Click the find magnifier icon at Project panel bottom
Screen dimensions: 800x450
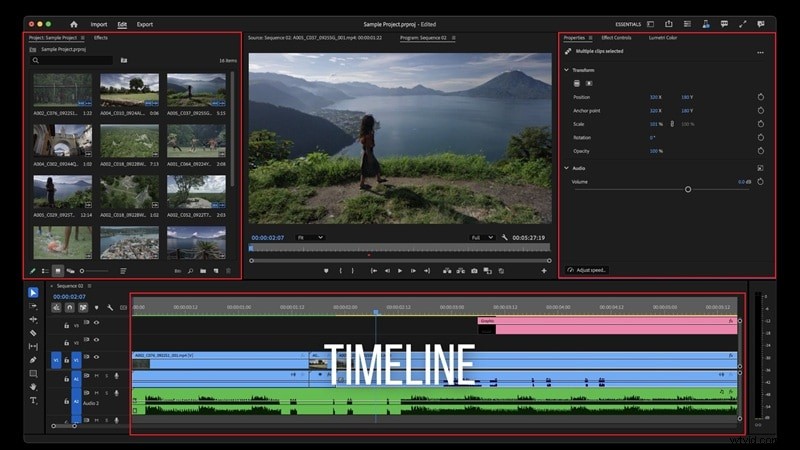[190, 271]
